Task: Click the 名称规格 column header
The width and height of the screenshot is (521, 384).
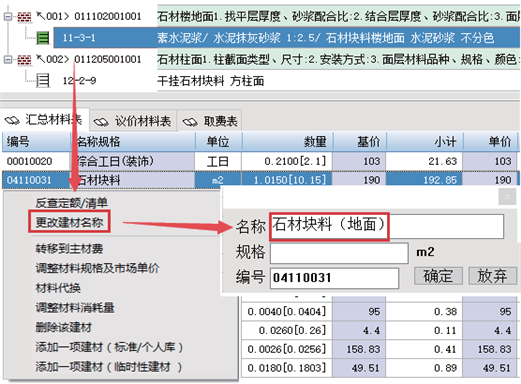Action: (x=133, y=142)
